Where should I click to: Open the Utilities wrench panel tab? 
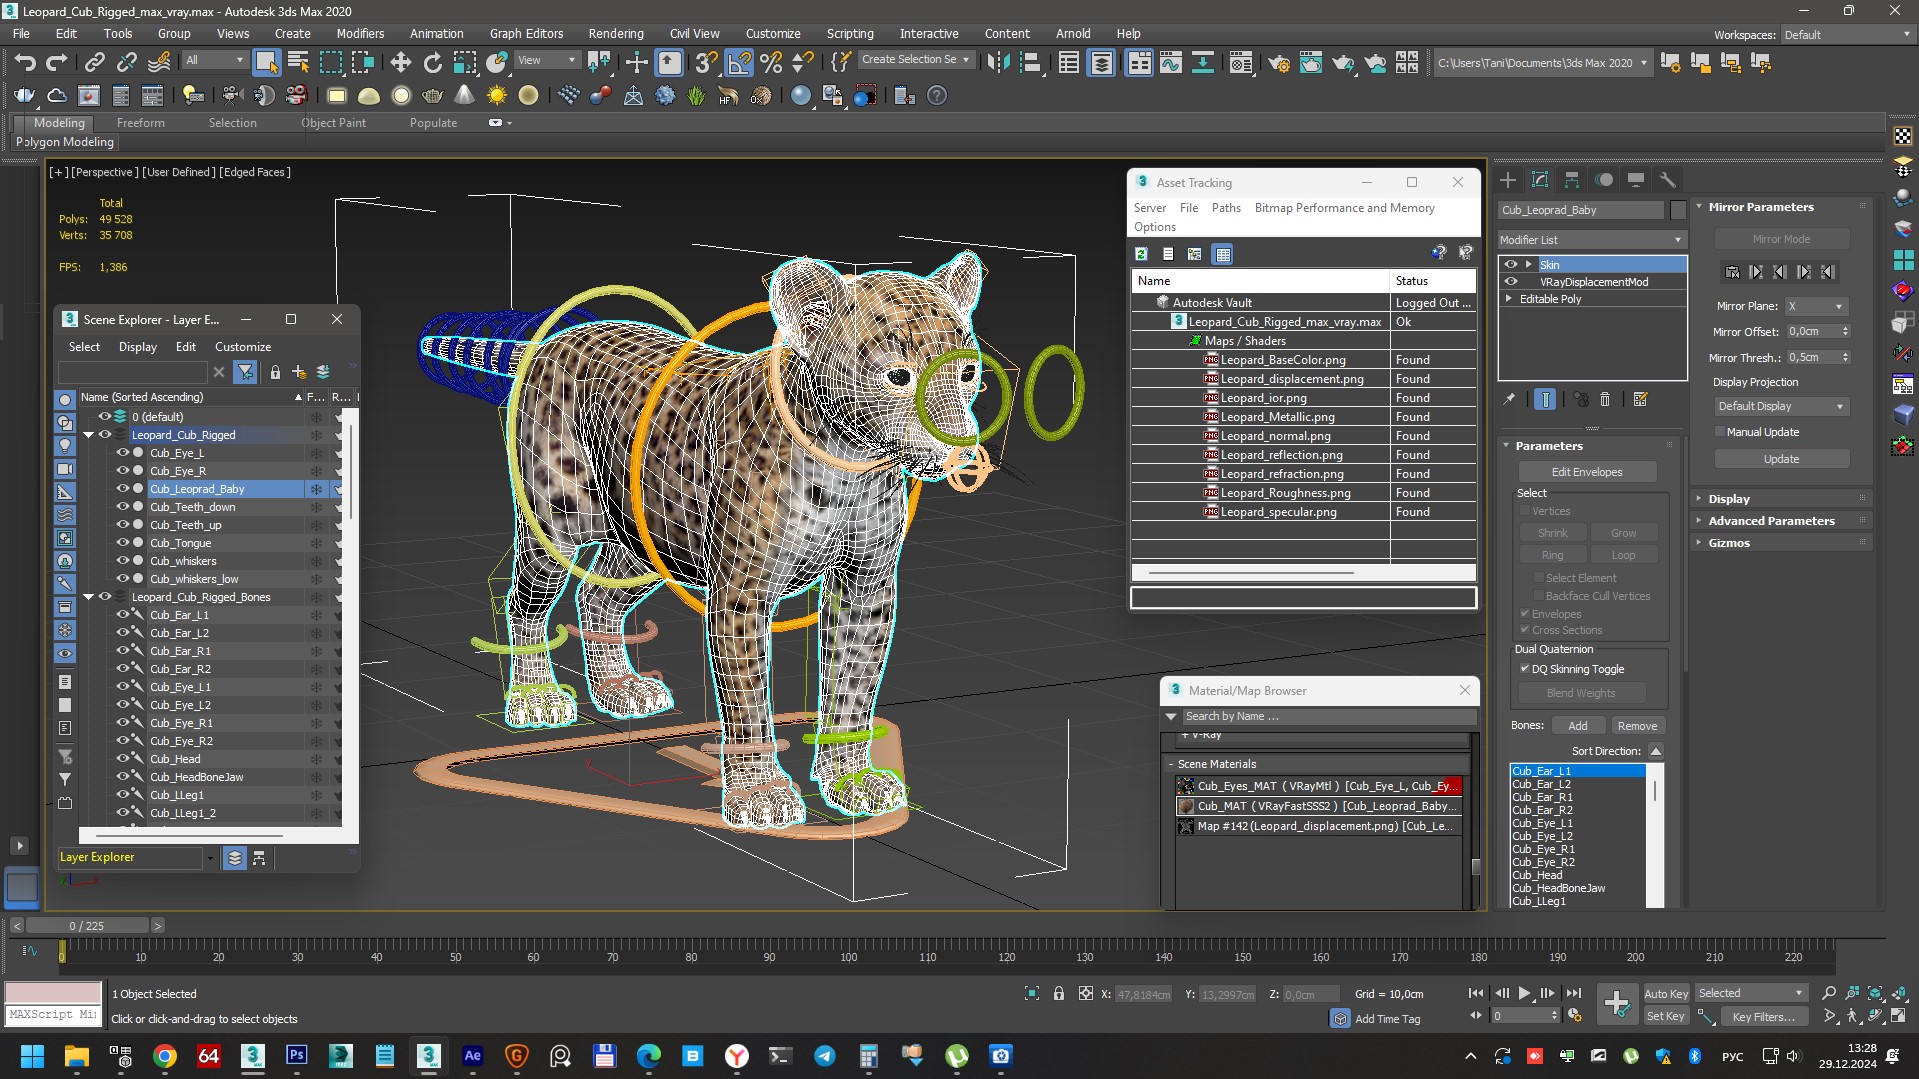(x=1667, y=180)
